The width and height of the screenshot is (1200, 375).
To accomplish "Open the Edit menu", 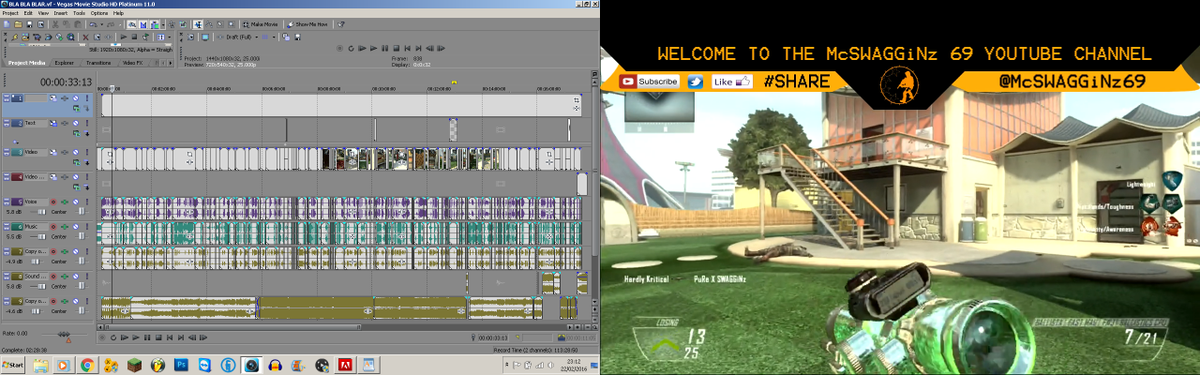I will tap(28, 13).
